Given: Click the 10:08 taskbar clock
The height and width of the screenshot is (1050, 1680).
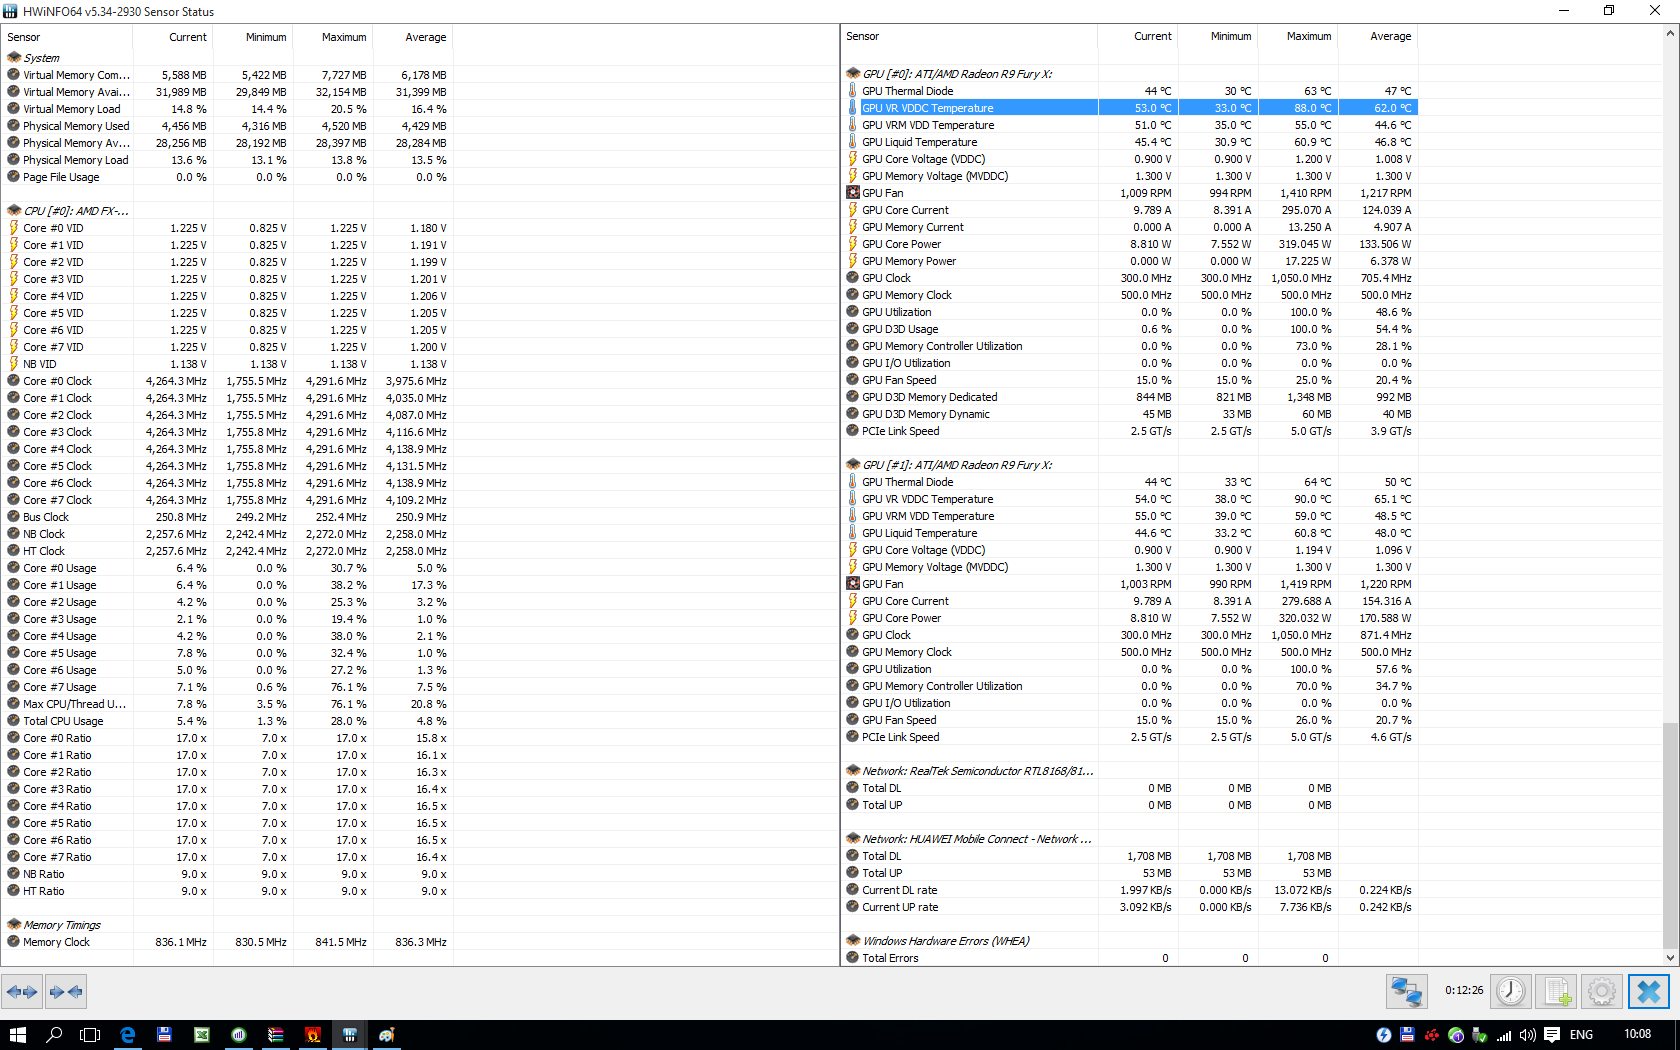Looking at the screenshot, I should point(1638,1034).
